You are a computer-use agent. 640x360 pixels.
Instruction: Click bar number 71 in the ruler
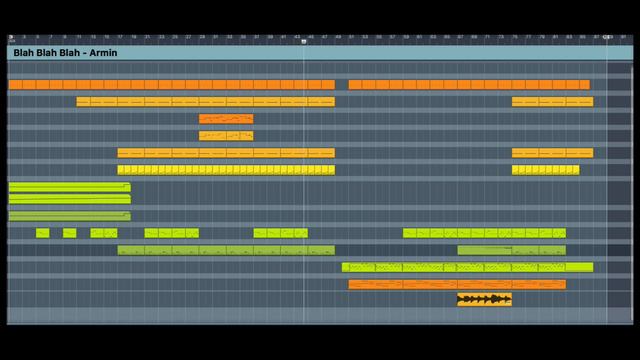[487, 37]
